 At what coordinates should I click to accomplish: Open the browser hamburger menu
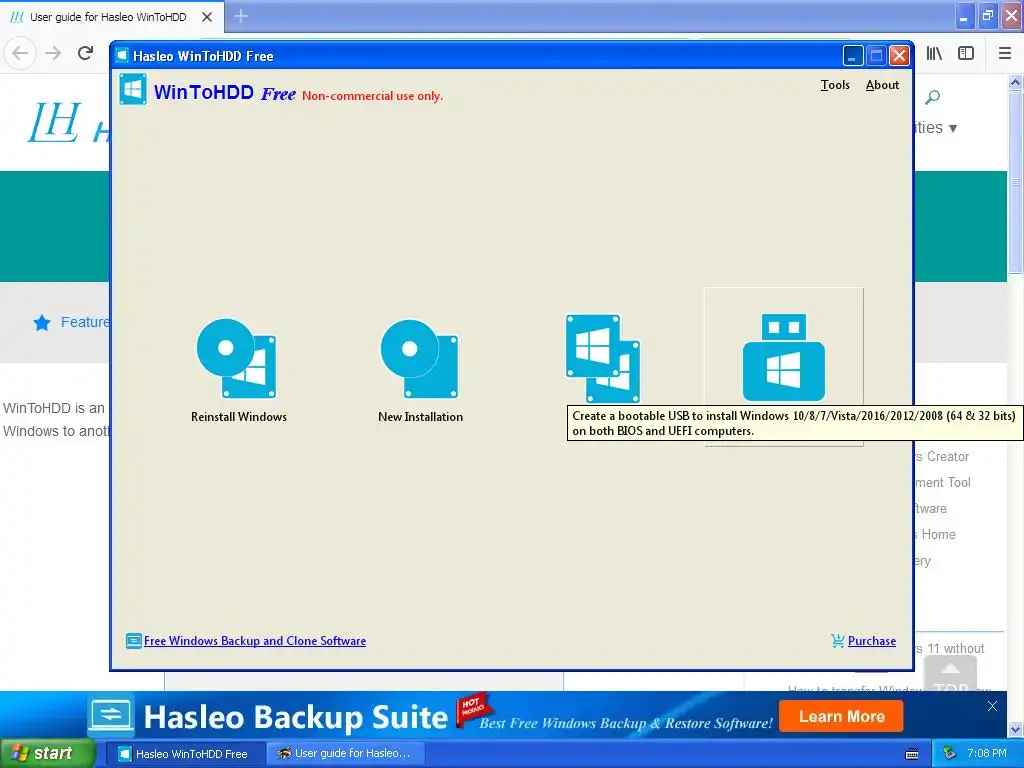tap(1005, 54)
